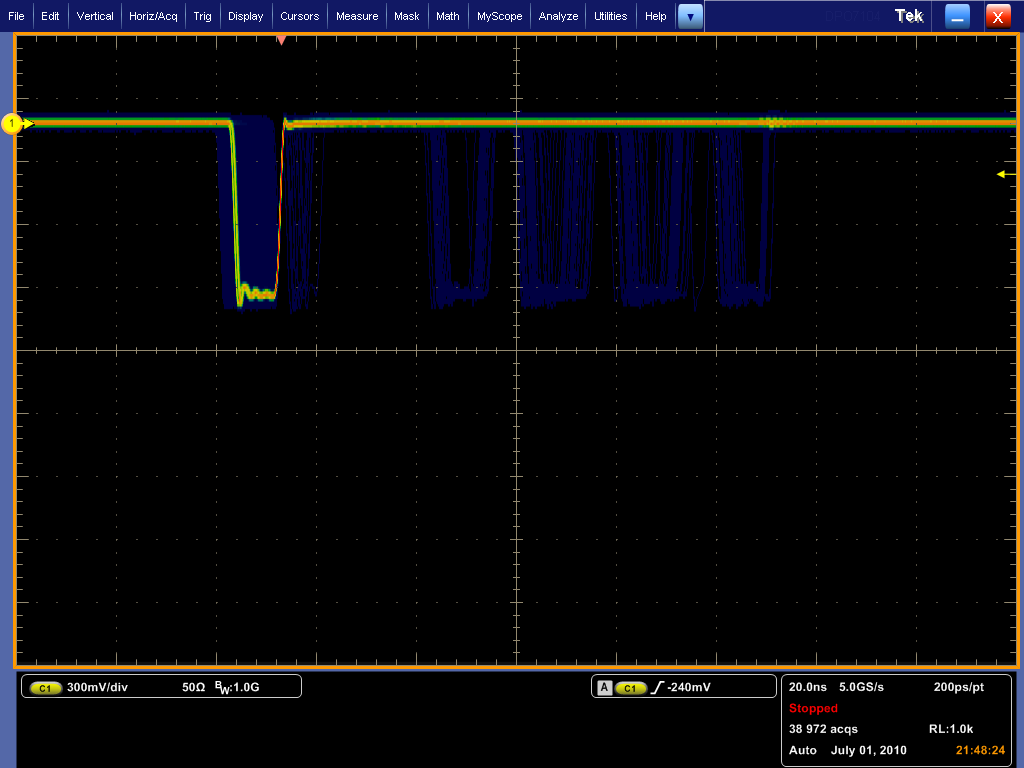
Task: Click the Tek logo in title bar
Action: [909, 16]
